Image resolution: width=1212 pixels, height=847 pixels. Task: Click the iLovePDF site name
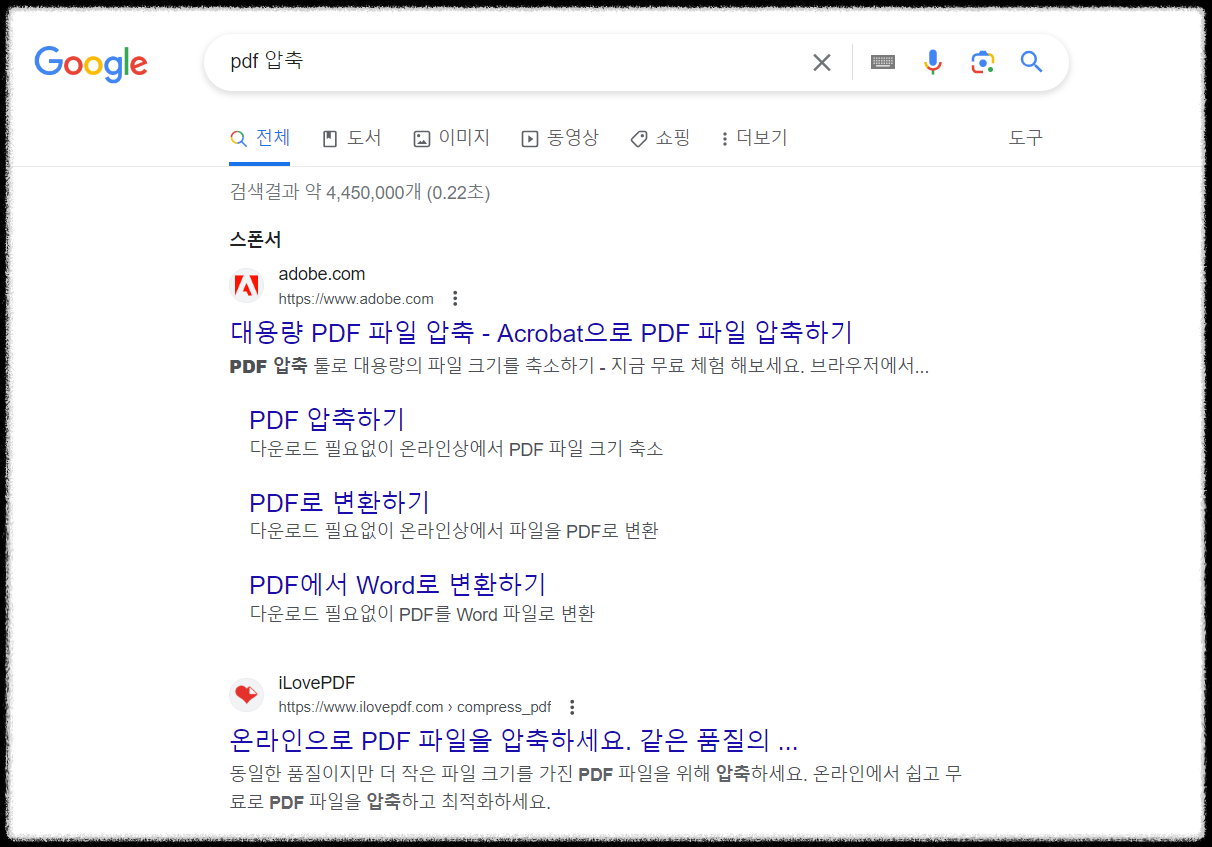[317, 683]
